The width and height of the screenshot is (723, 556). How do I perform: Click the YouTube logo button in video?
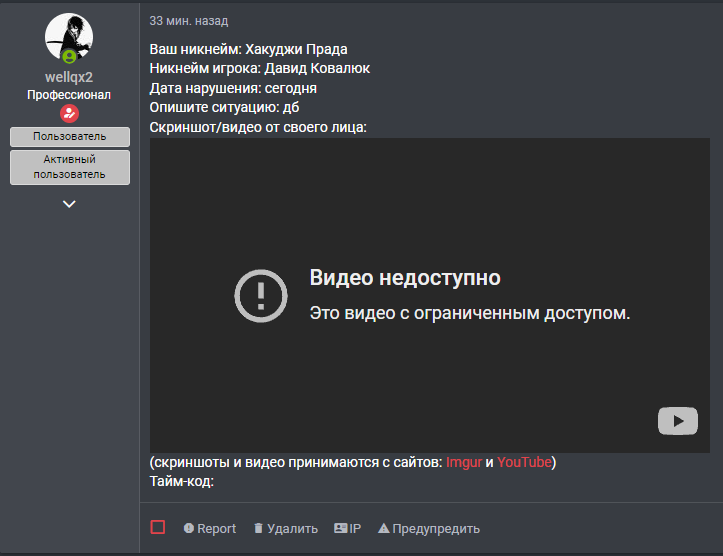coord(677,420)
